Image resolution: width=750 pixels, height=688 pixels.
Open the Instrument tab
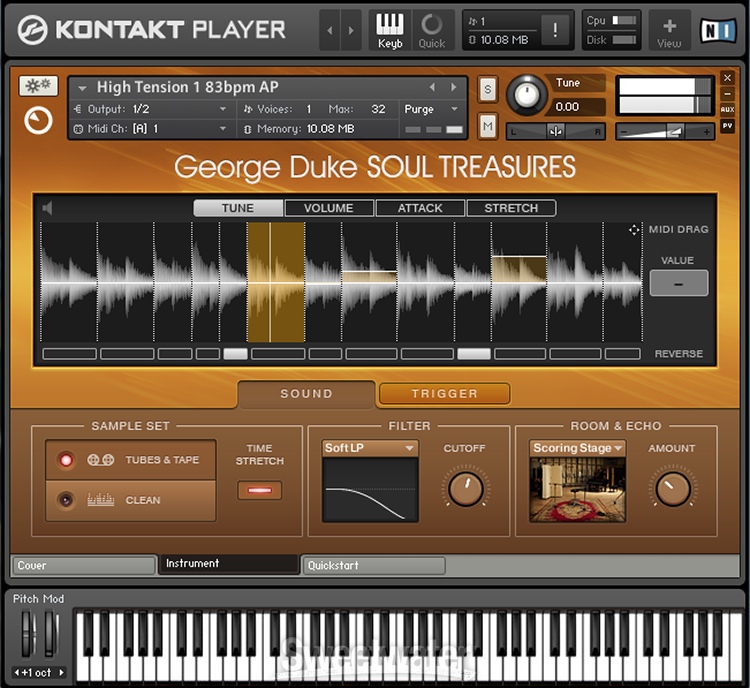tap(229, 564)
